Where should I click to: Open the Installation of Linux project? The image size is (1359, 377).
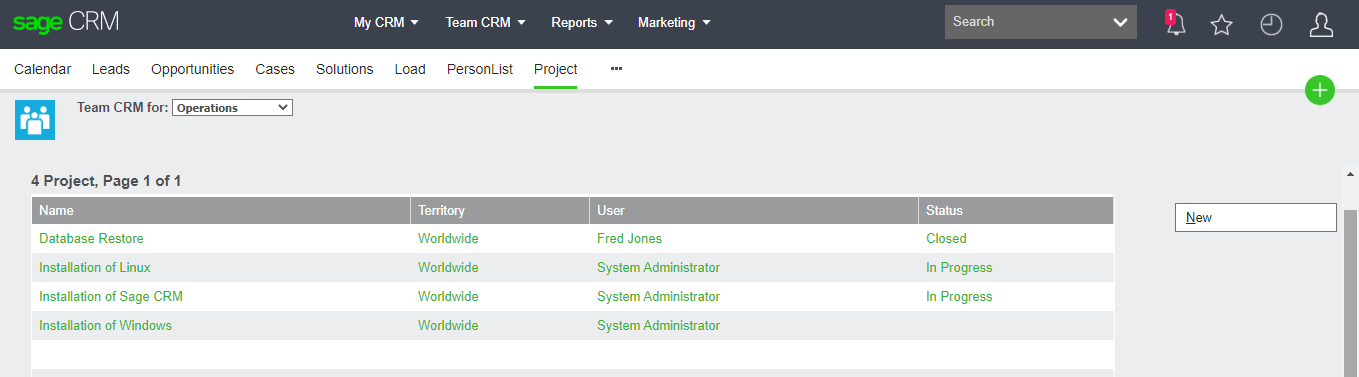pyautogui.click(x=95, y=267)
